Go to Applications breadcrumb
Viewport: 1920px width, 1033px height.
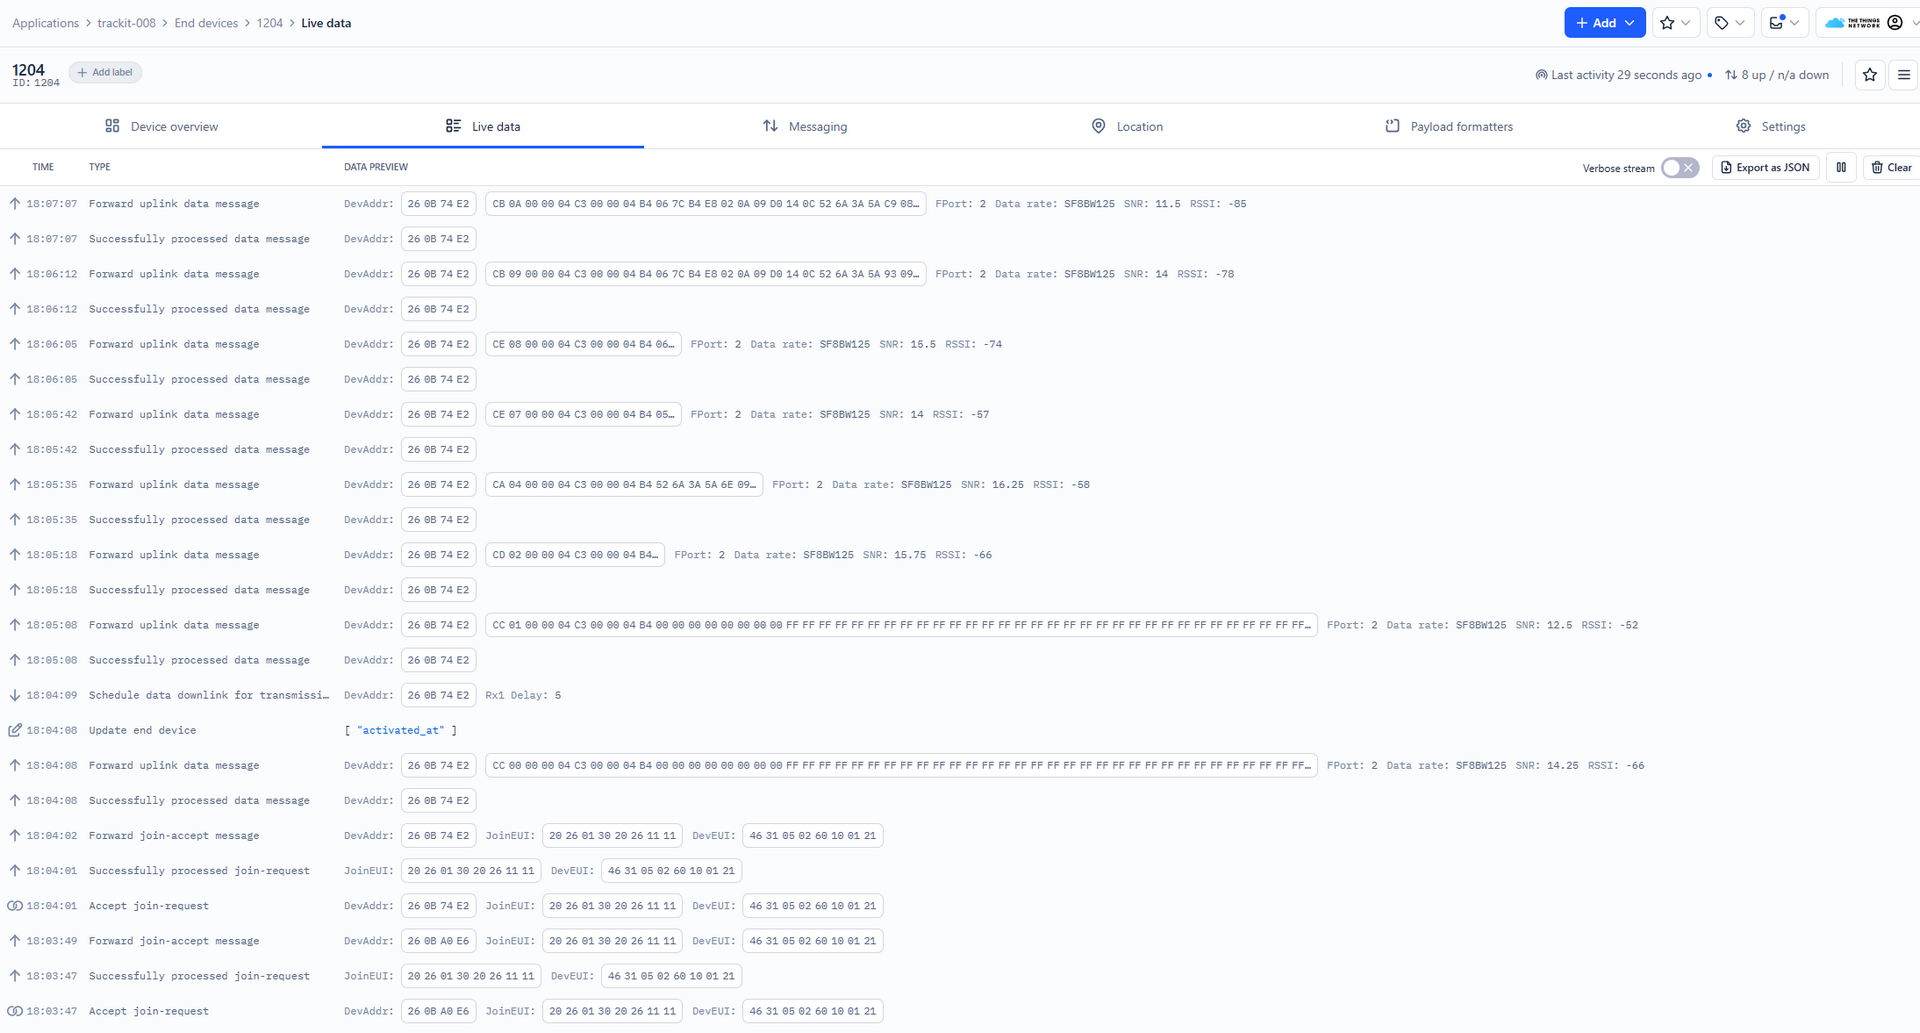coord(45,23)
